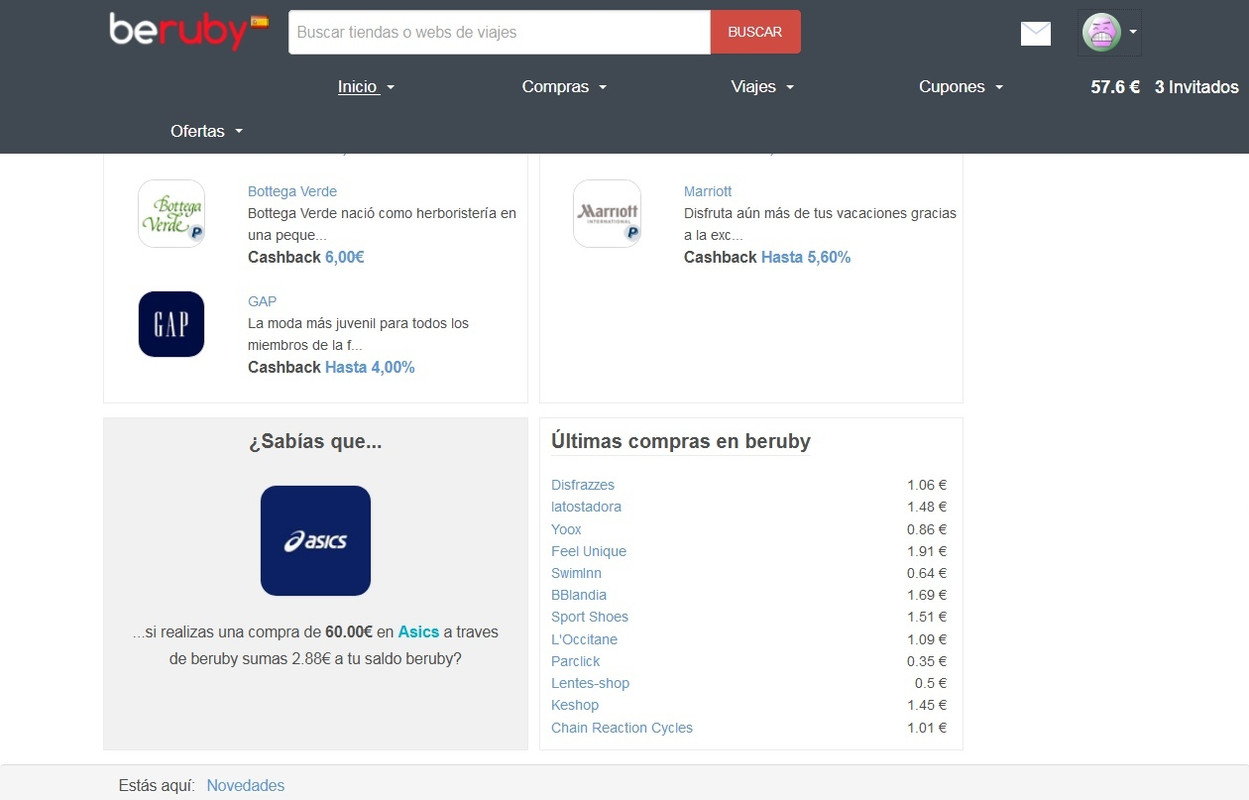This screenshot has height=800, width=1249.
Task: Expand the Inicio menu arrow
Action: click(x=391, y=88)
